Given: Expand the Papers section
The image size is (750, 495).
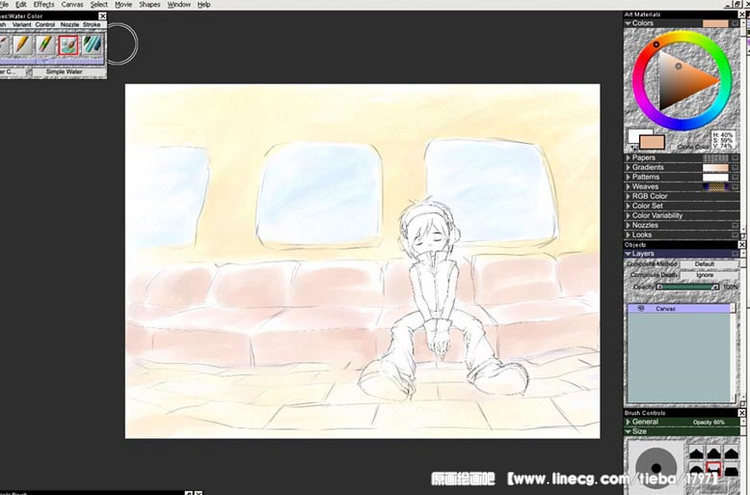Looking at the screenshot, I should (x=628, y=158).
